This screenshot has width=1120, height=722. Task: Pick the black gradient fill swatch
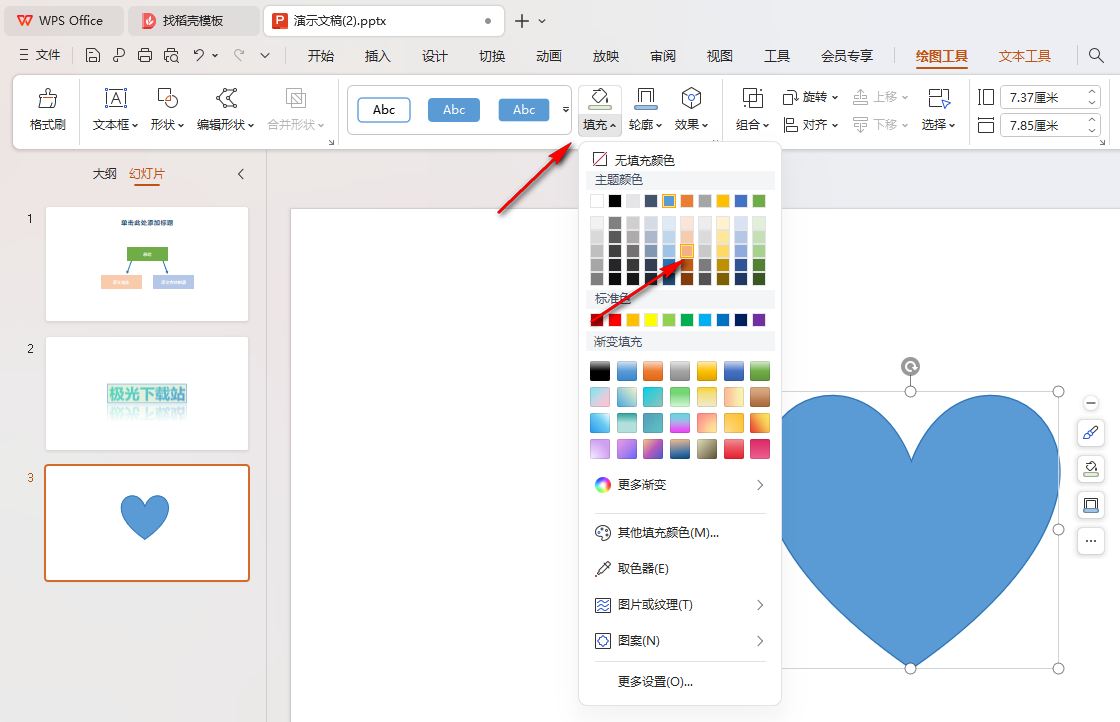(x=600, y=371)
